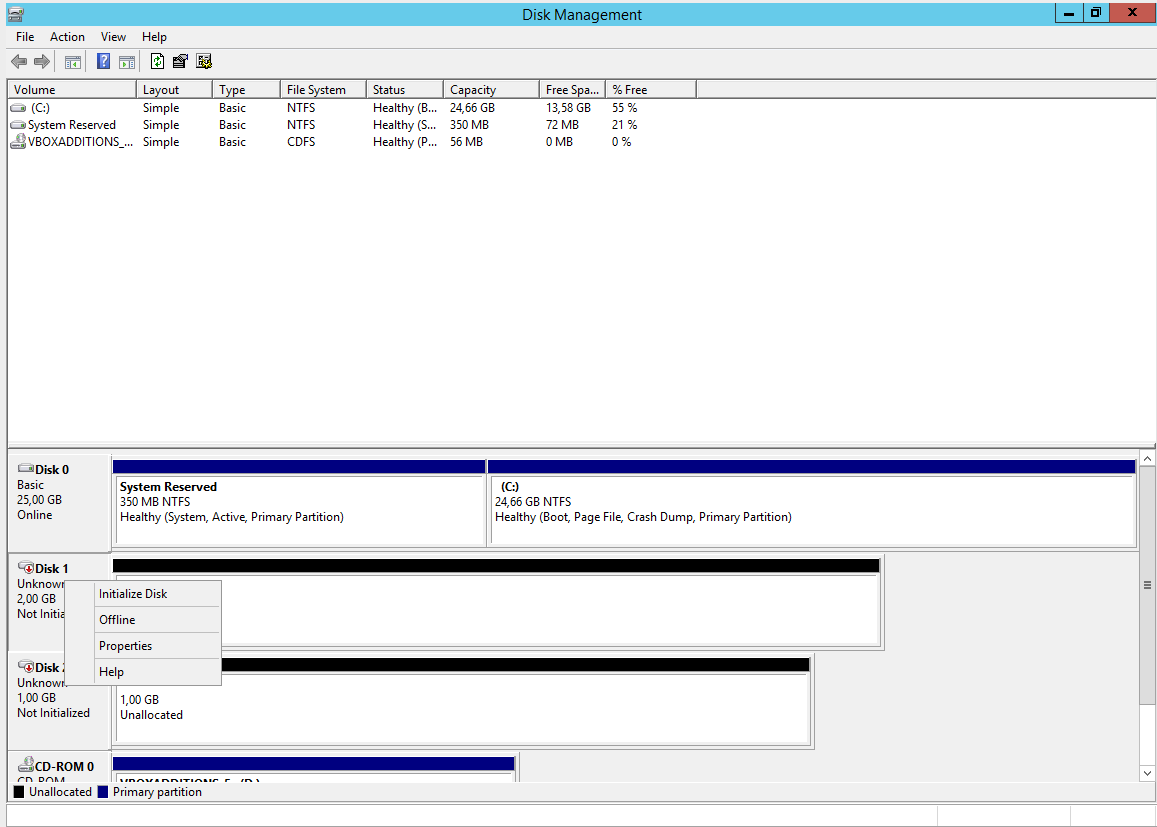Image resolution: width=1157 pixels, height=827 pixels.
Task: Open the Action menu
Action: 67,37
